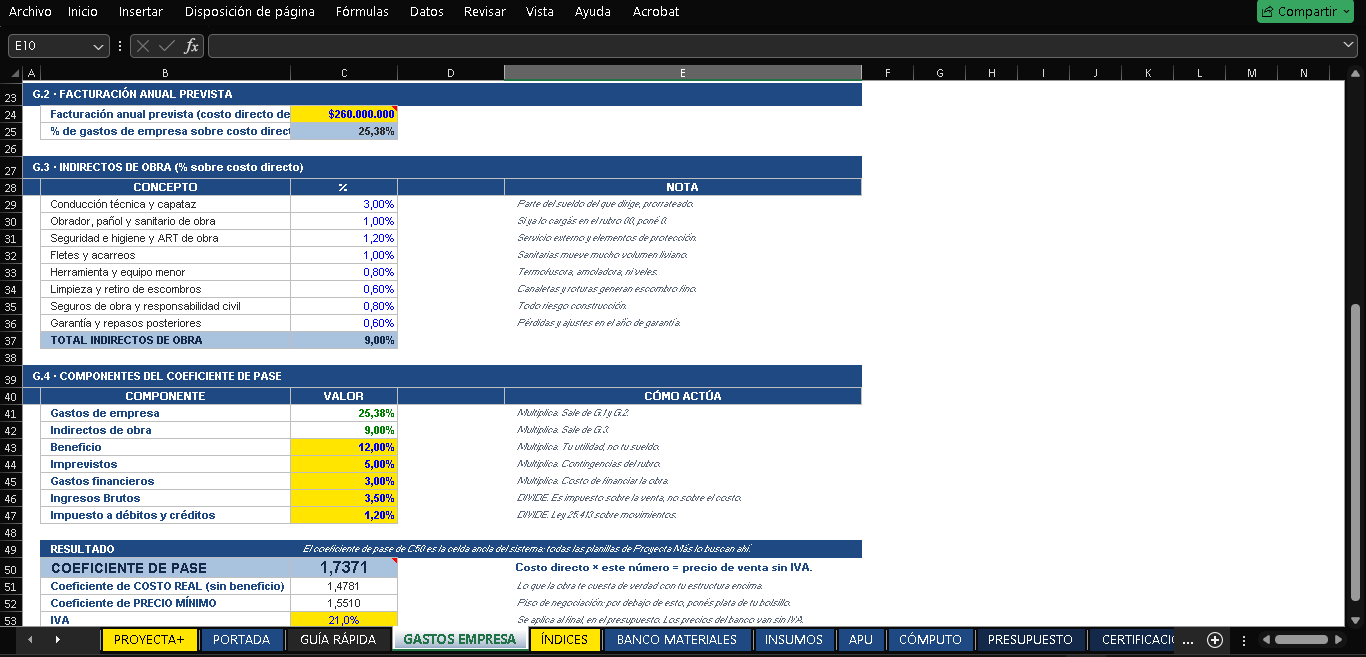Switch to the ÍNDICES sheet tab
The height and width of the screenshot is (657, 1366).
coord(565,640)
